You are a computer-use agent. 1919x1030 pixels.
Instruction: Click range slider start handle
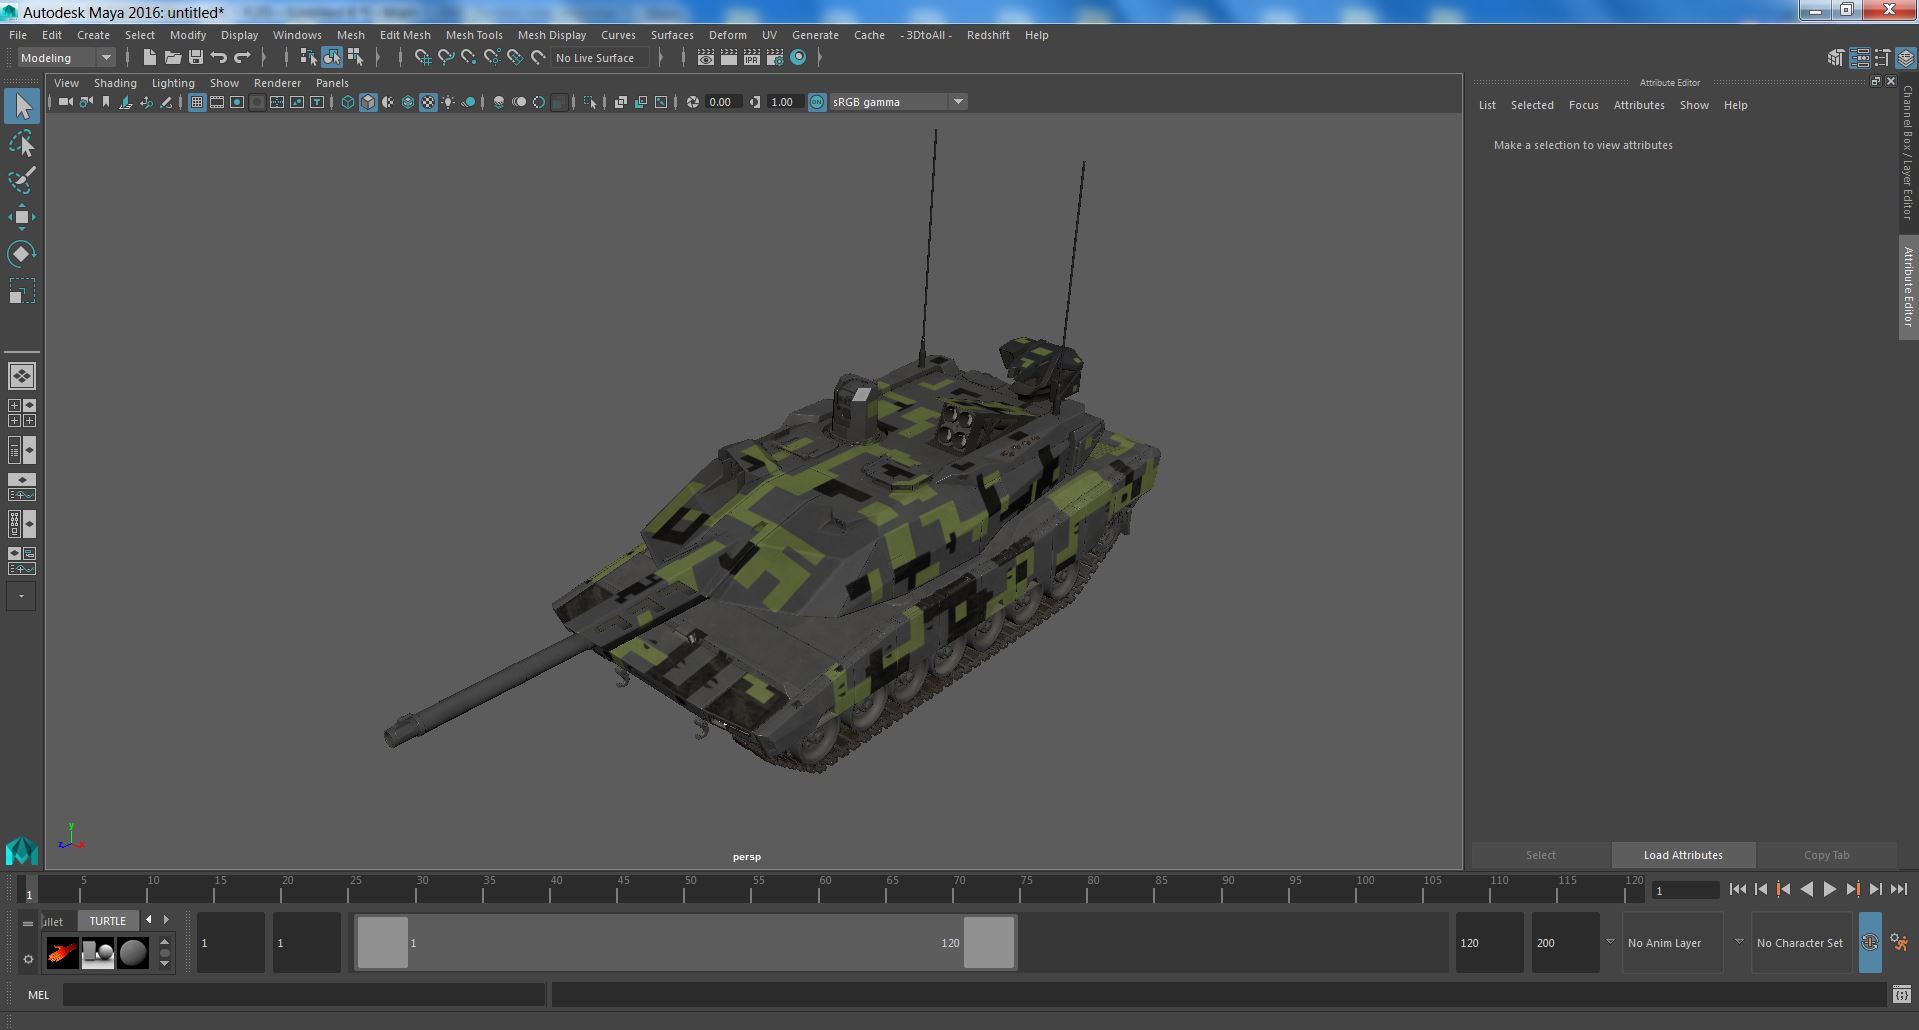pos(382,942)
